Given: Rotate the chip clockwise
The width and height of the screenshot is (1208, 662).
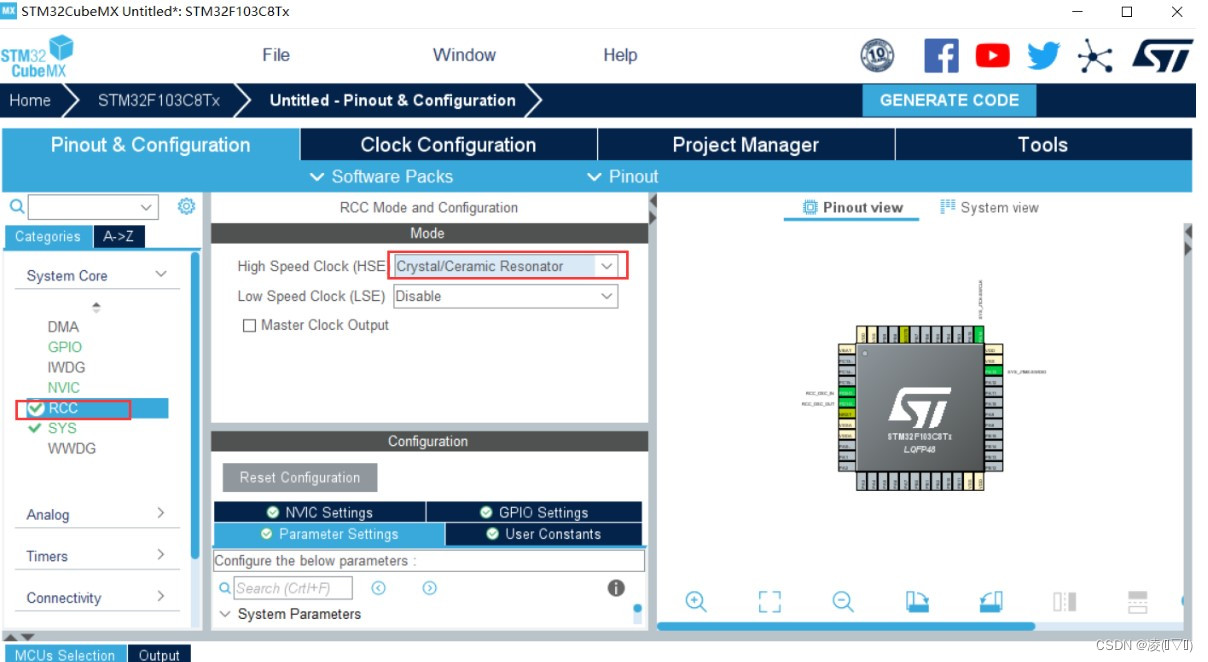Looking at the screenshot, I should pyautogui.click(x=917, y=601).
